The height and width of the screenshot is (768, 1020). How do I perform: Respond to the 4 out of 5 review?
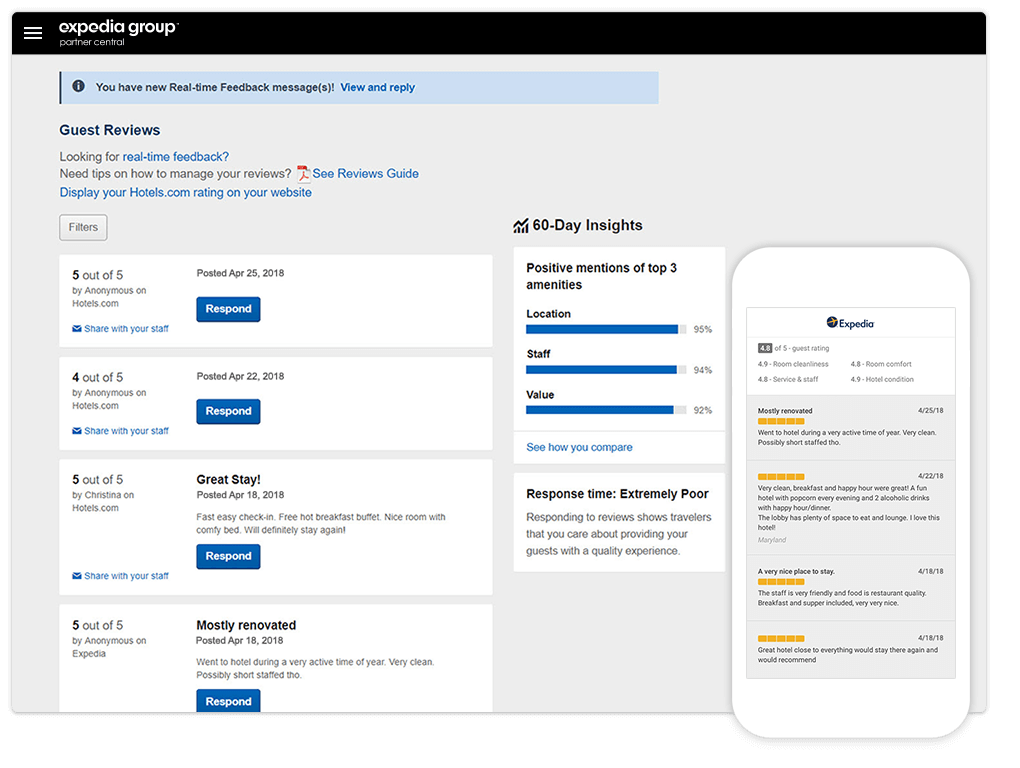tap(228, 411)
